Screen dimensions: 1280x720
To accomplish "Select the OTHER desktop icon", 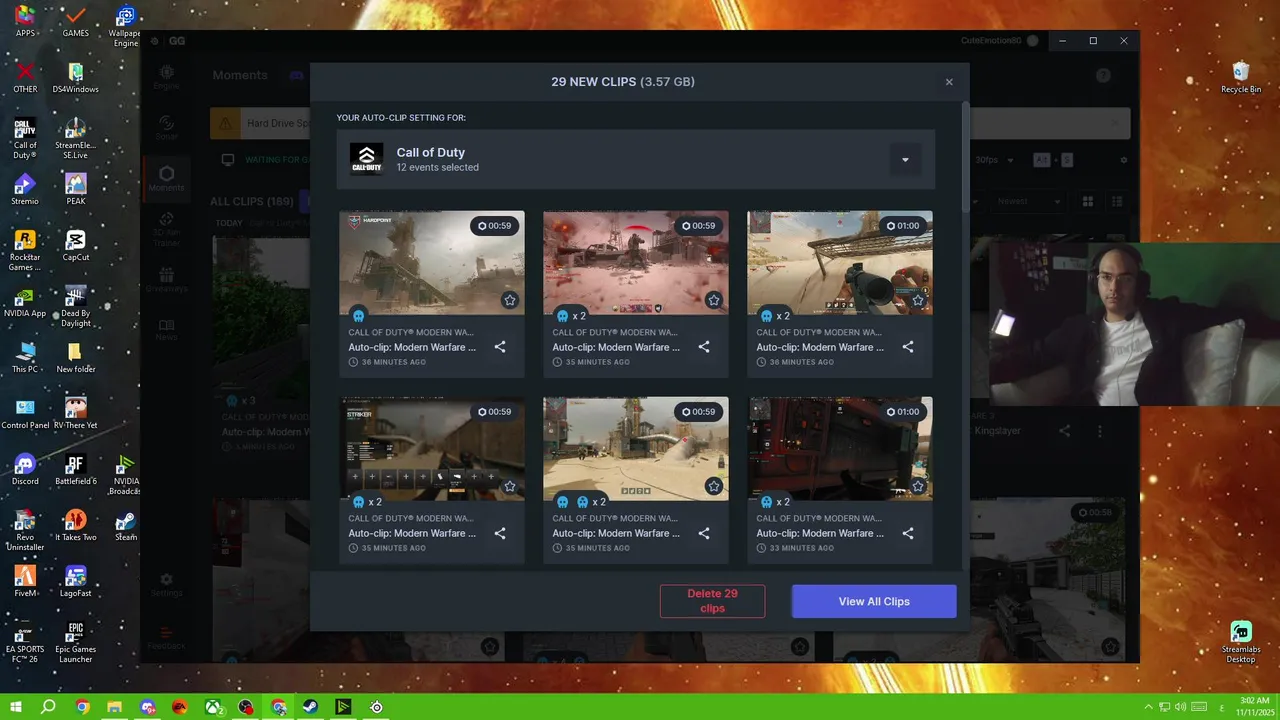I will click(25, 77).
